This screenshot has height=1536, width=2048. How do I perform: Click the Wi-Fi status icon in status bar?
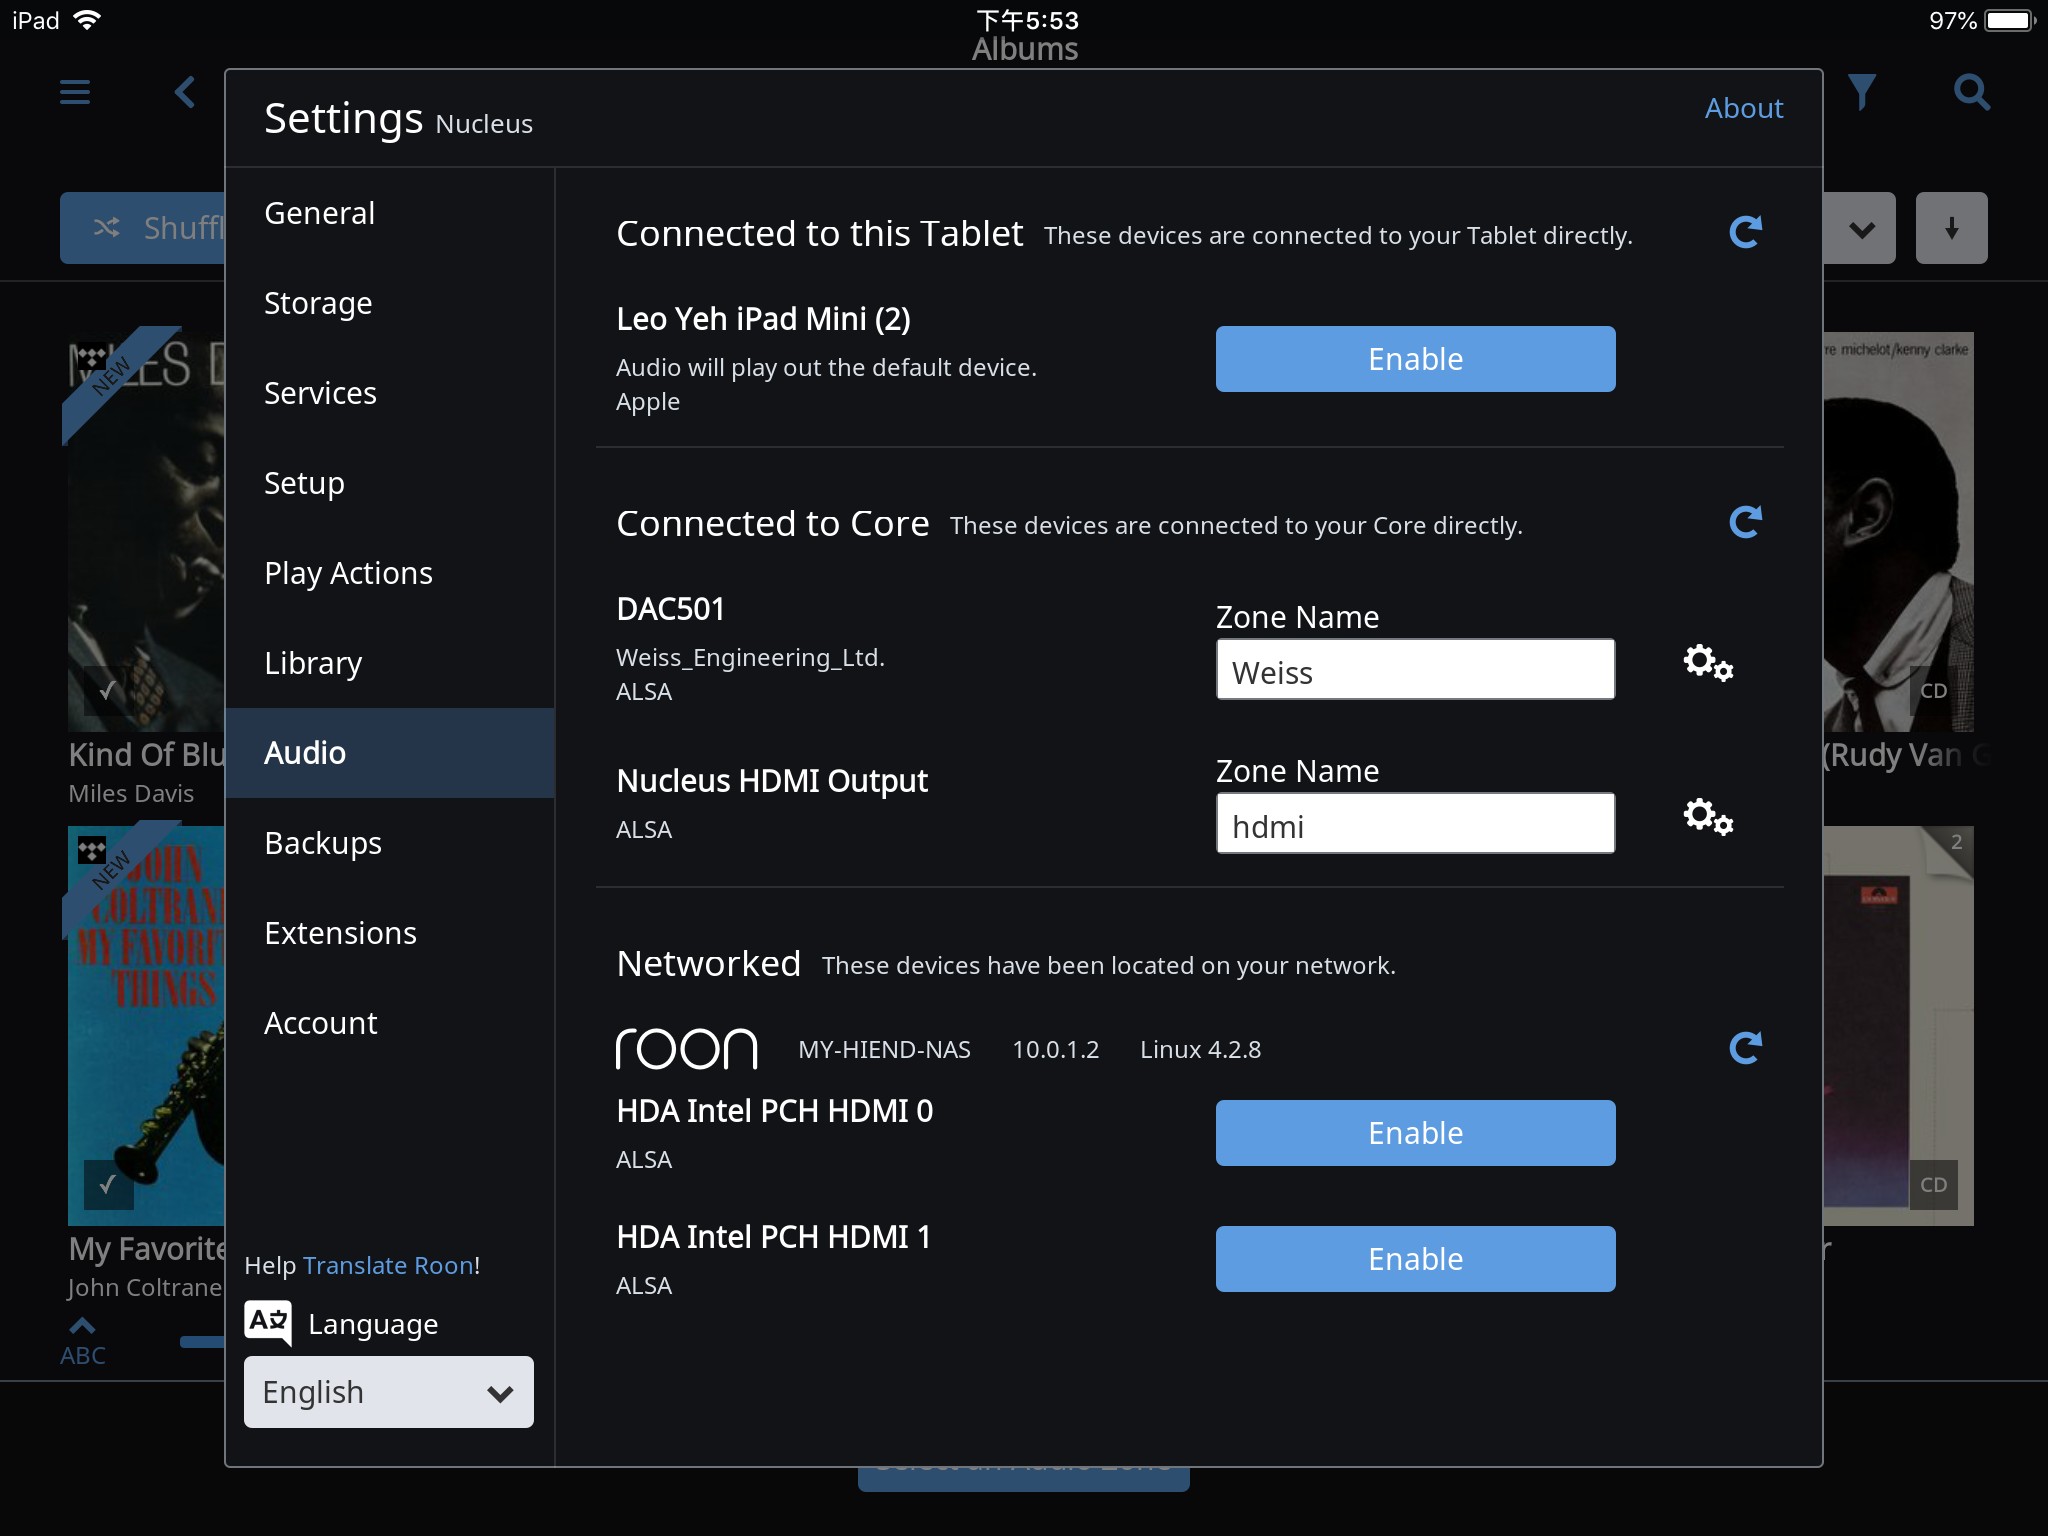[x=87, y=20]
